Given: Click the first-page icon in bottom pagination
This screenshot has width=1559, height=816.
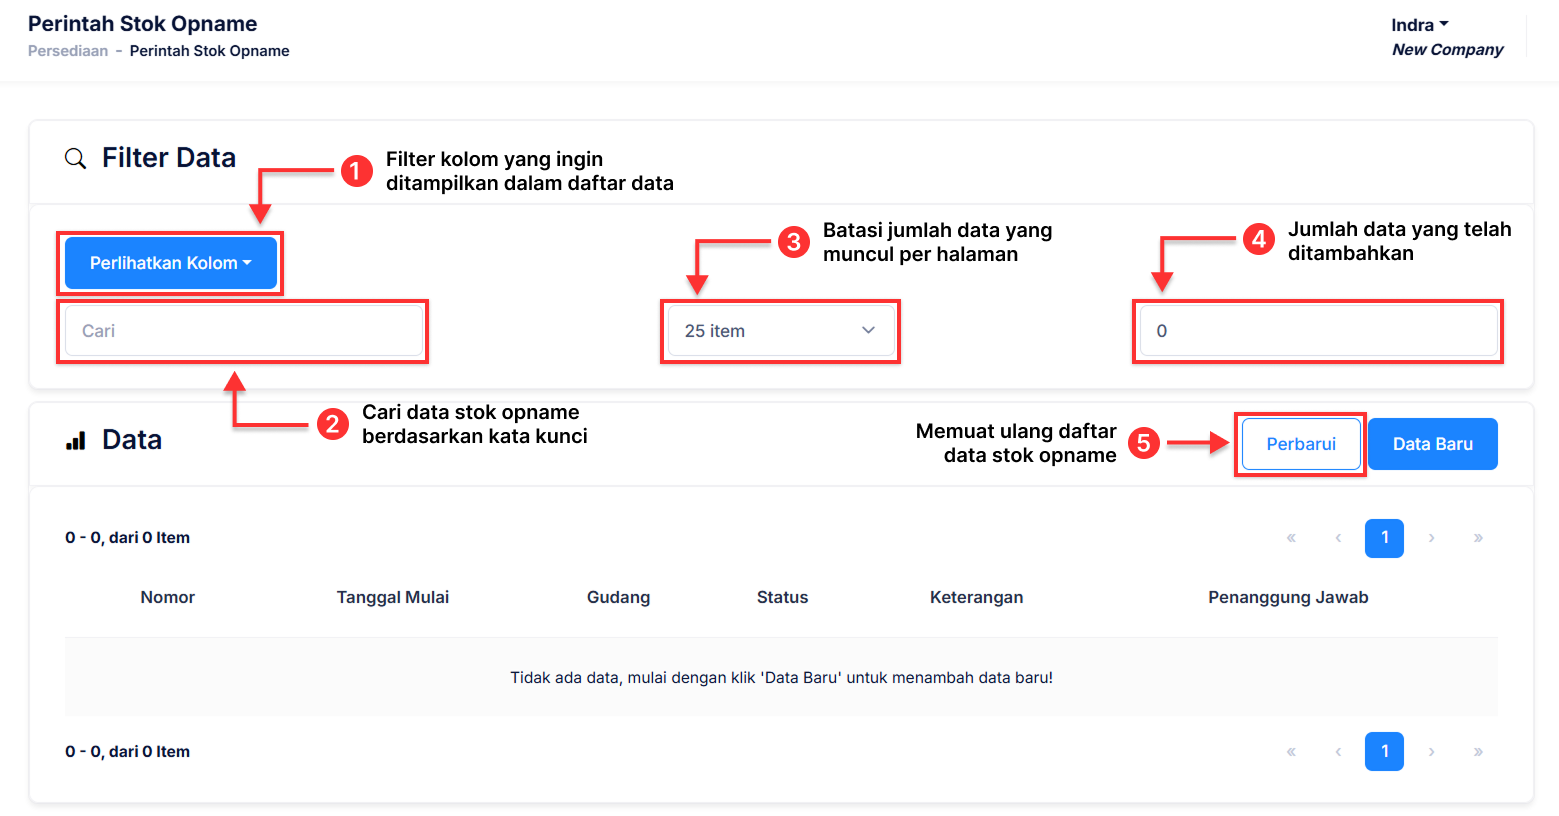Looking at the screenshot, I should click(x=1291, y=751).
